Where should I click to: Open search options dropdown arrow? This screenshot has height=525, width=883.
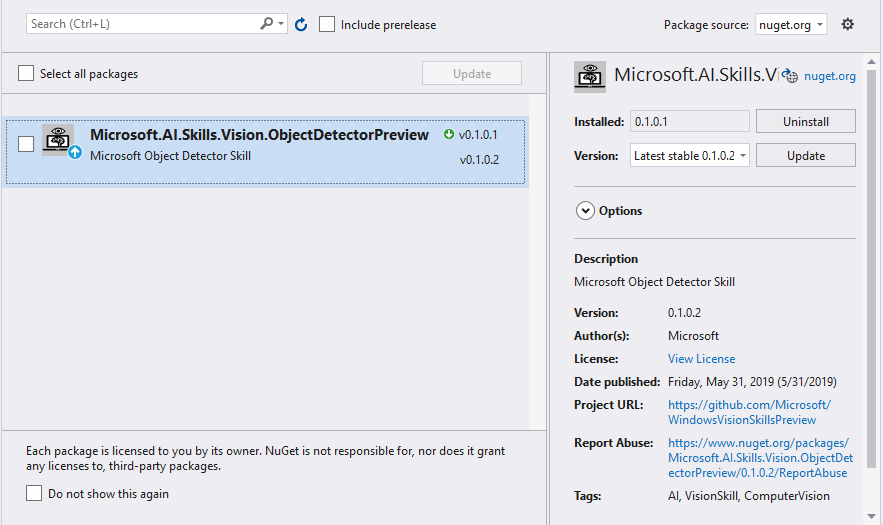(x=281, y=24)
